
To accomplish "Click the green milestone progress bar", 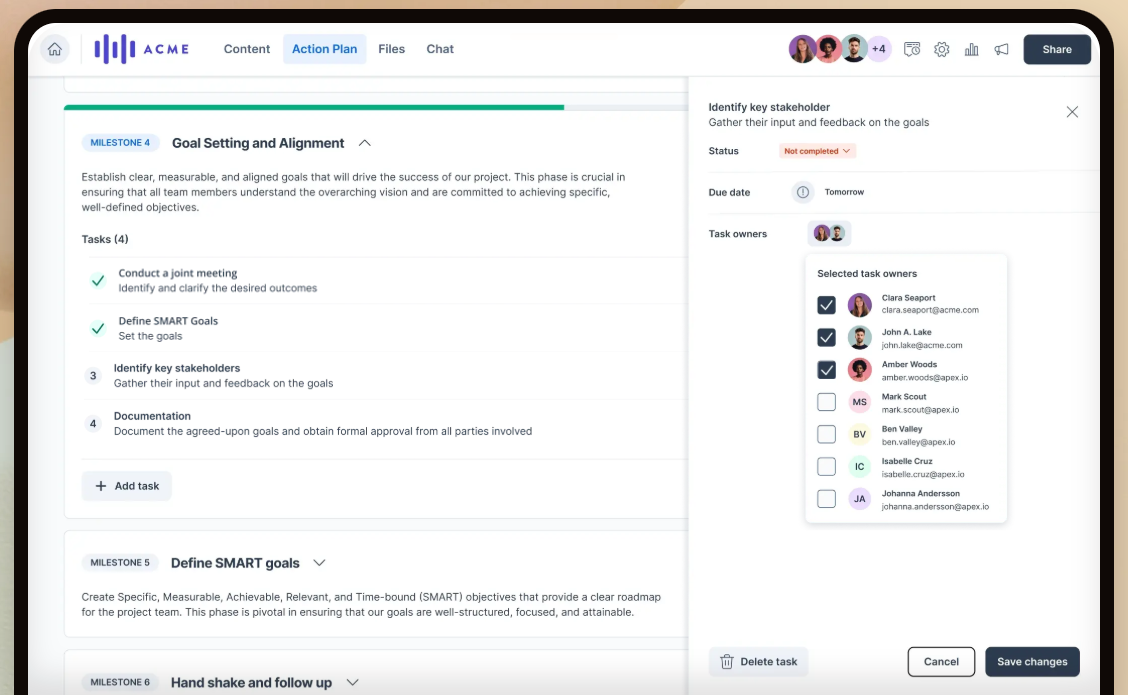I will 314,107.
